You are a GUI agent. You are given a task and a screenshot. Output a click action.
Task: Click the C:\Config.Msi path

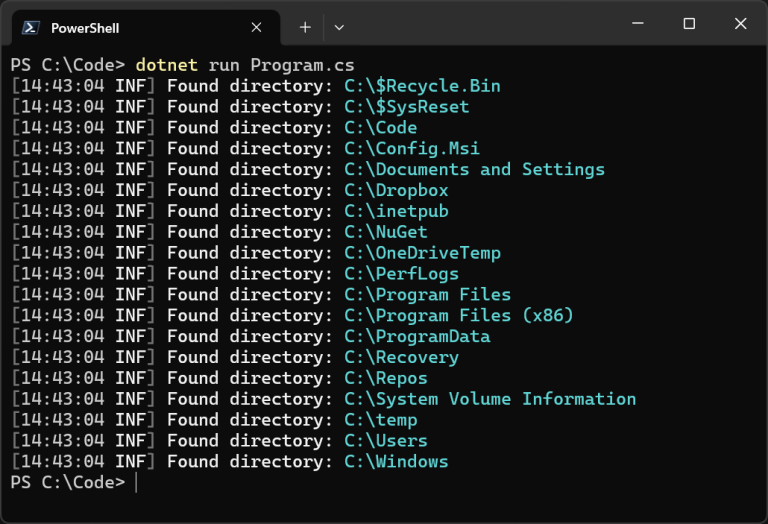tap(412, 149)
